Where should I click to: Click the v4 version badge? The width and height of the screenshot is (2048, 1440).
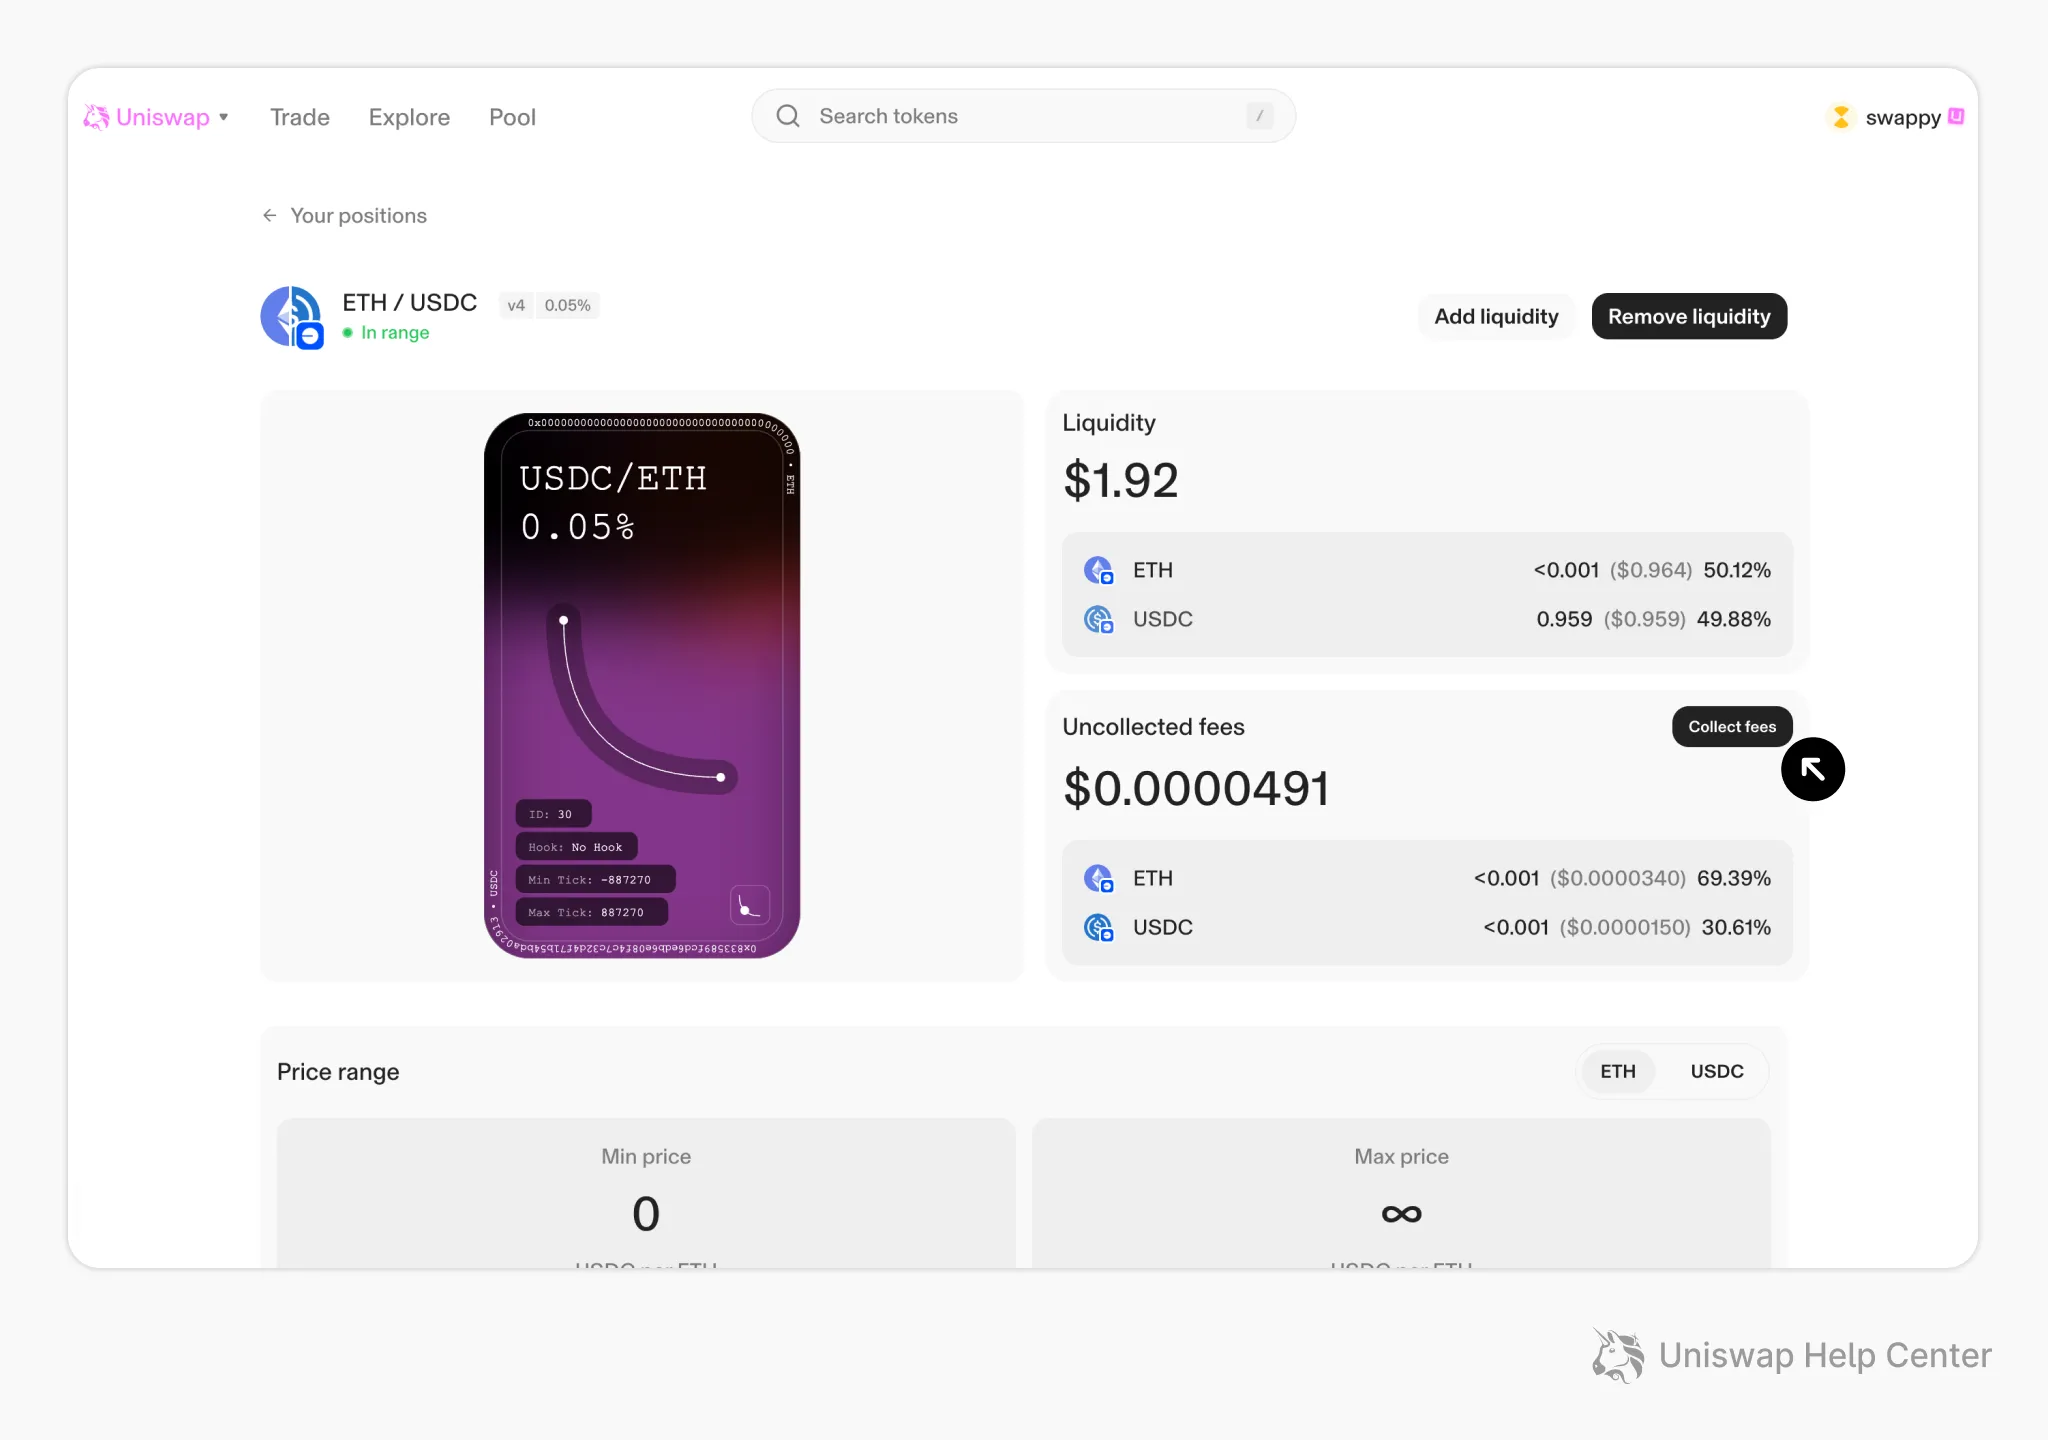(516, 305)
